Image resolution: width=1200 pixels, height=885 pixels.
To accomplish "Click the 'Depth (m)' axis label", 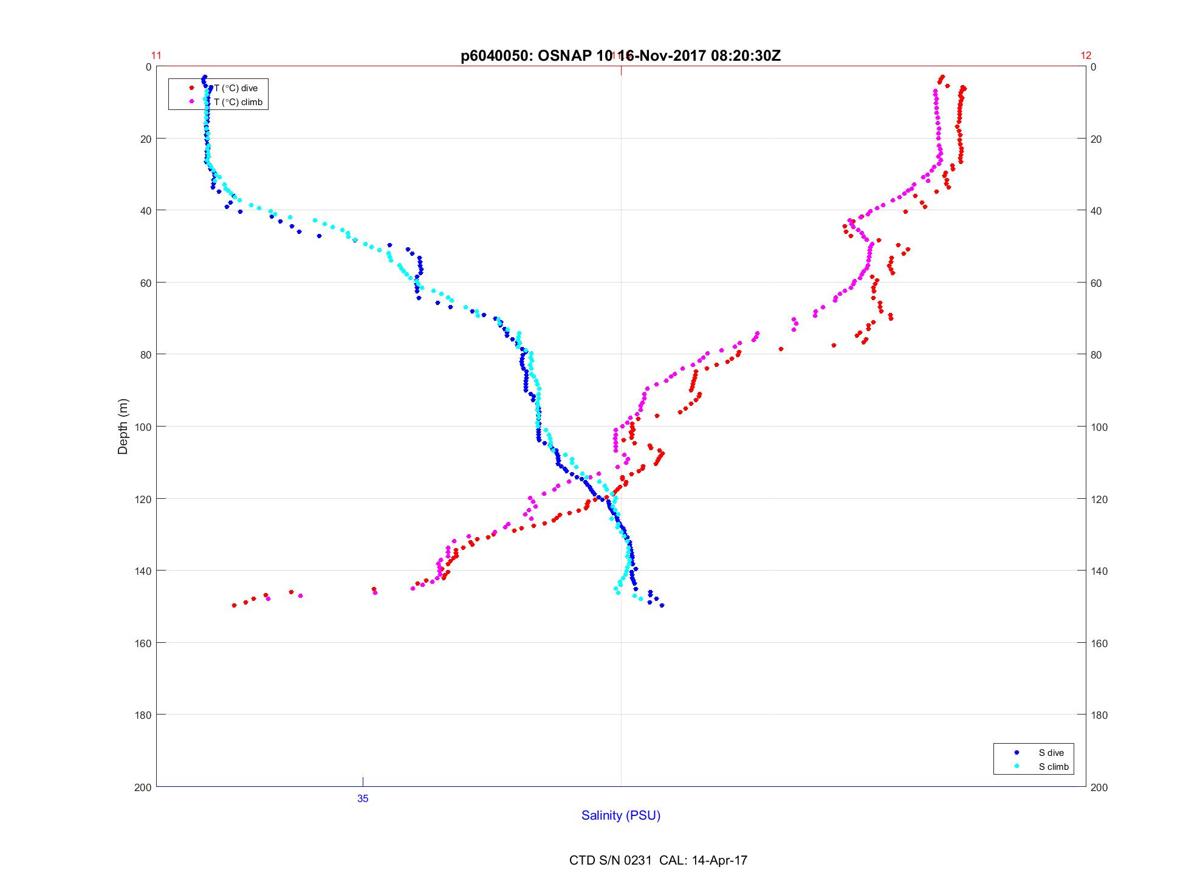I will (124, 427).
